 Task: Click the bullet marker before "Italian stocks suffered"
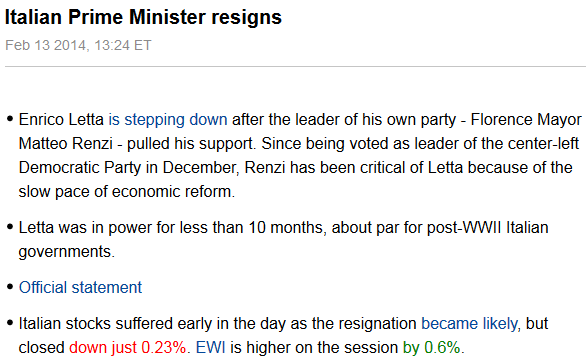point(10,323)
